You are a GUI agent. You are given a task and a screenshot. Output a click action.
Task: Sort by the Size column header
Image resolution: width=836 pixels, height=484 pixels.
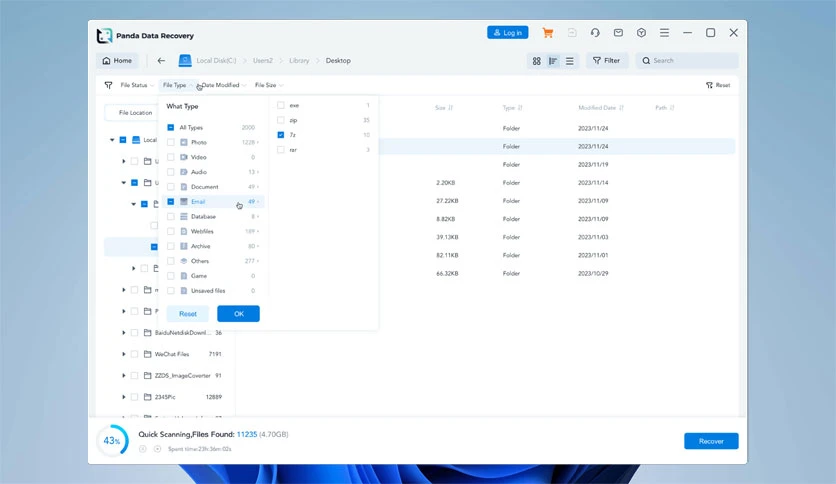pos(444,108)
